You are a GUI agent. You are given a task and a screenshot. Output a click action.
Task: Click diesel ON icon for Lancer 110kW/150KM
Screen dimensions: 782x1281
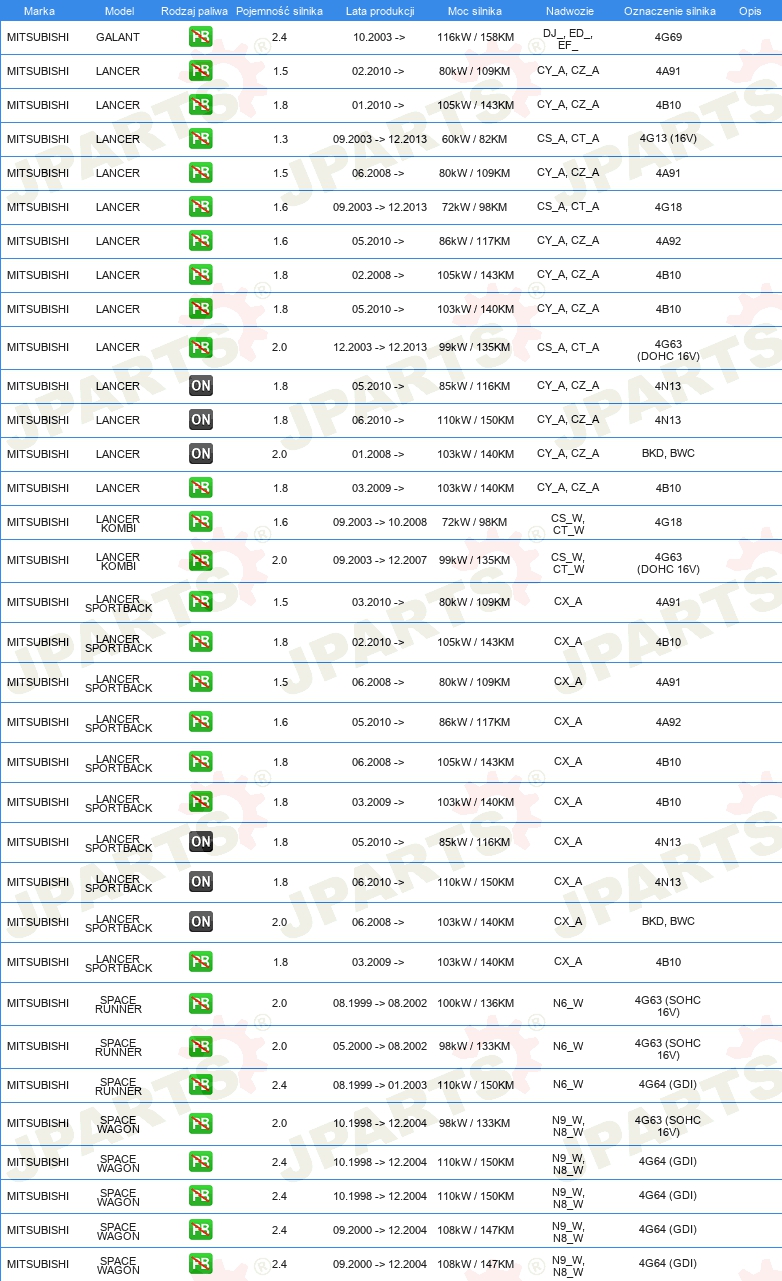pos(201,420)
